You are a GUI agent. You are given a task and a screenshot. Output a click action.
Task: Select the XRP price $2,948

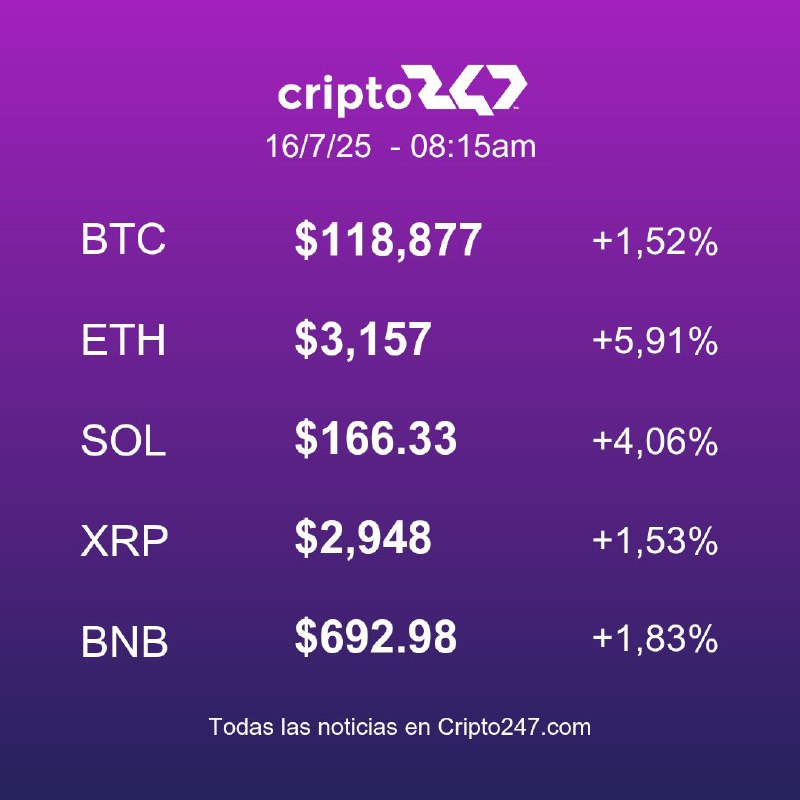coord(363,539)
